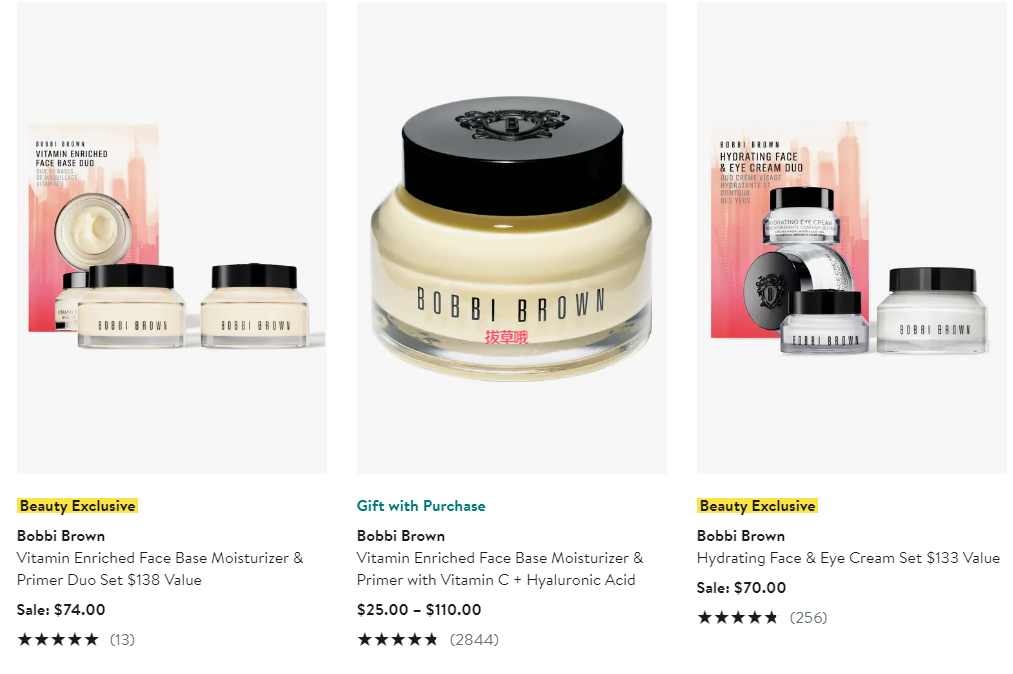Open the (2844) review count

[474, 640]
